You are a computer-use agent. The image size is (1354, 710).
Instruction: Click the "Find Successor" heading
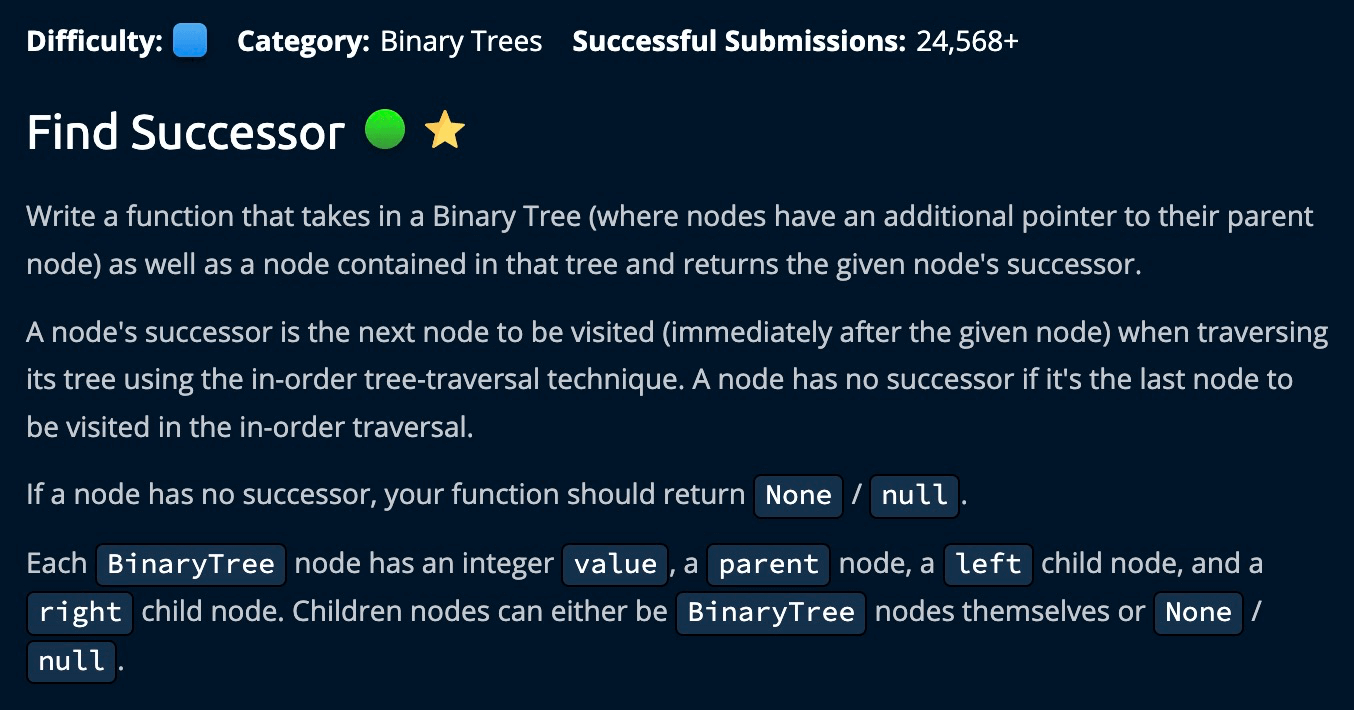(x=186, y=132)
